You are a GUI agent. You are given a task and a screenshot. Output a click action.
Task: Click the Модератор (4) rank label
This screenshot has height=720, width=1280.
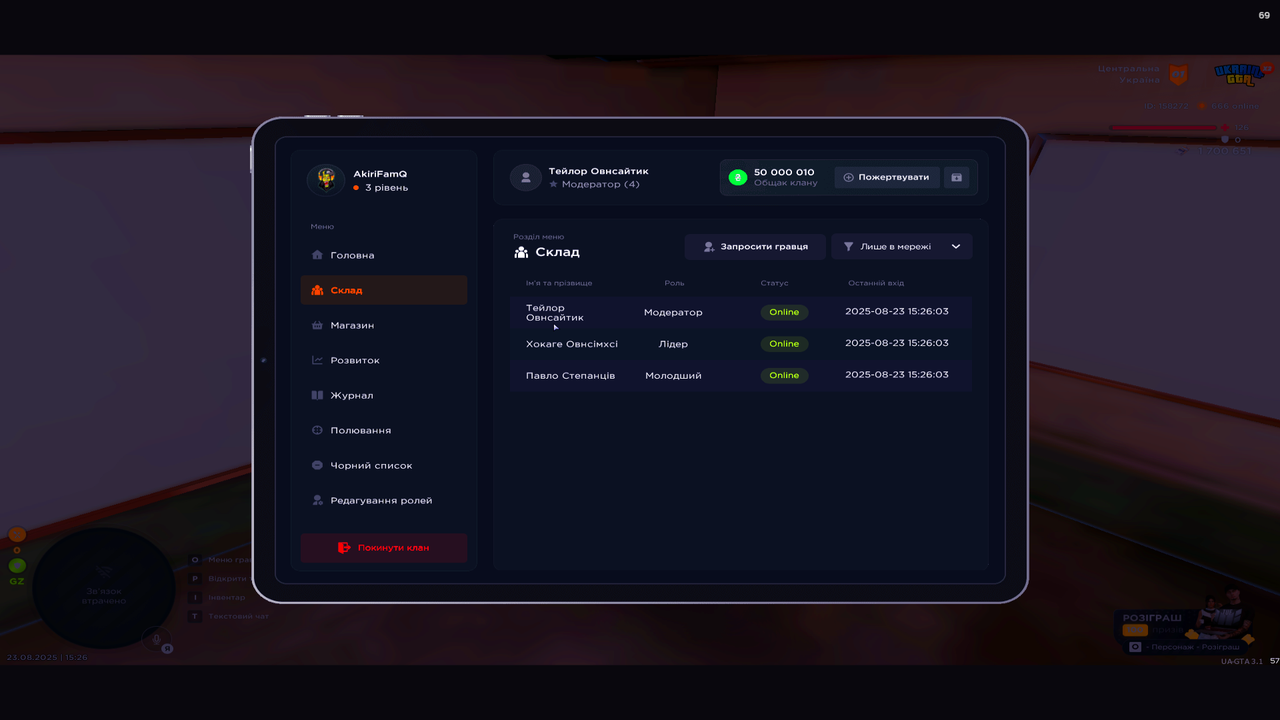point(600,185)
